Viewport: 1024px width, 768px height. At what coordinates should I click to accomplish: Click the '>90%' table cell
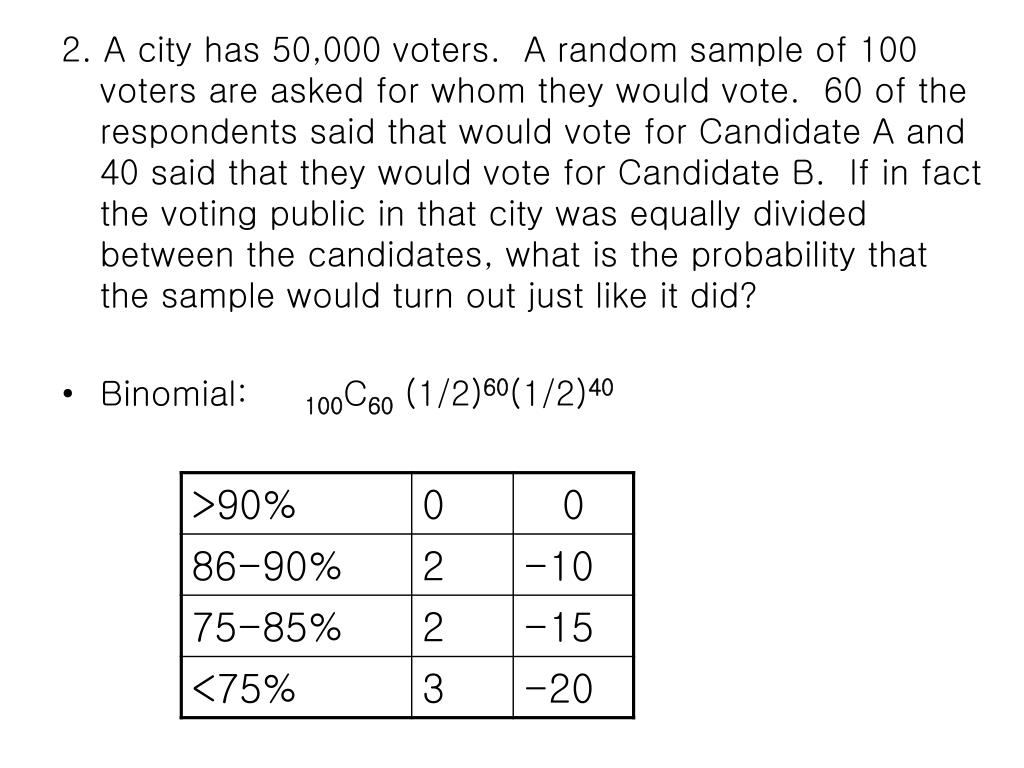[x=296, y=504]
